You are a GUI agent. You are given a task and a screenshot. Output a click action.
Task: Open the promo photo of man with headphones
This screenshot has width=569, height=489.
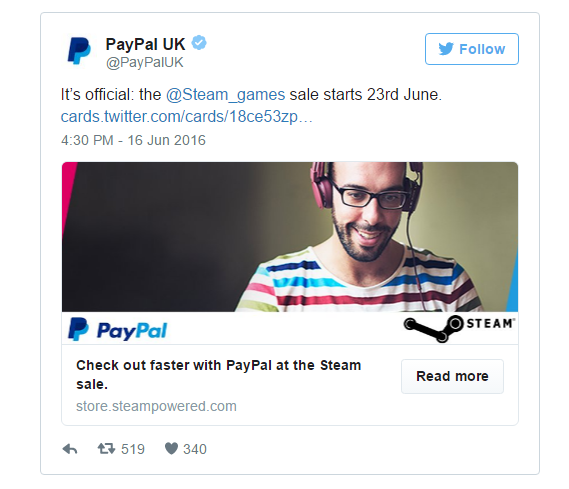[290, 237]
